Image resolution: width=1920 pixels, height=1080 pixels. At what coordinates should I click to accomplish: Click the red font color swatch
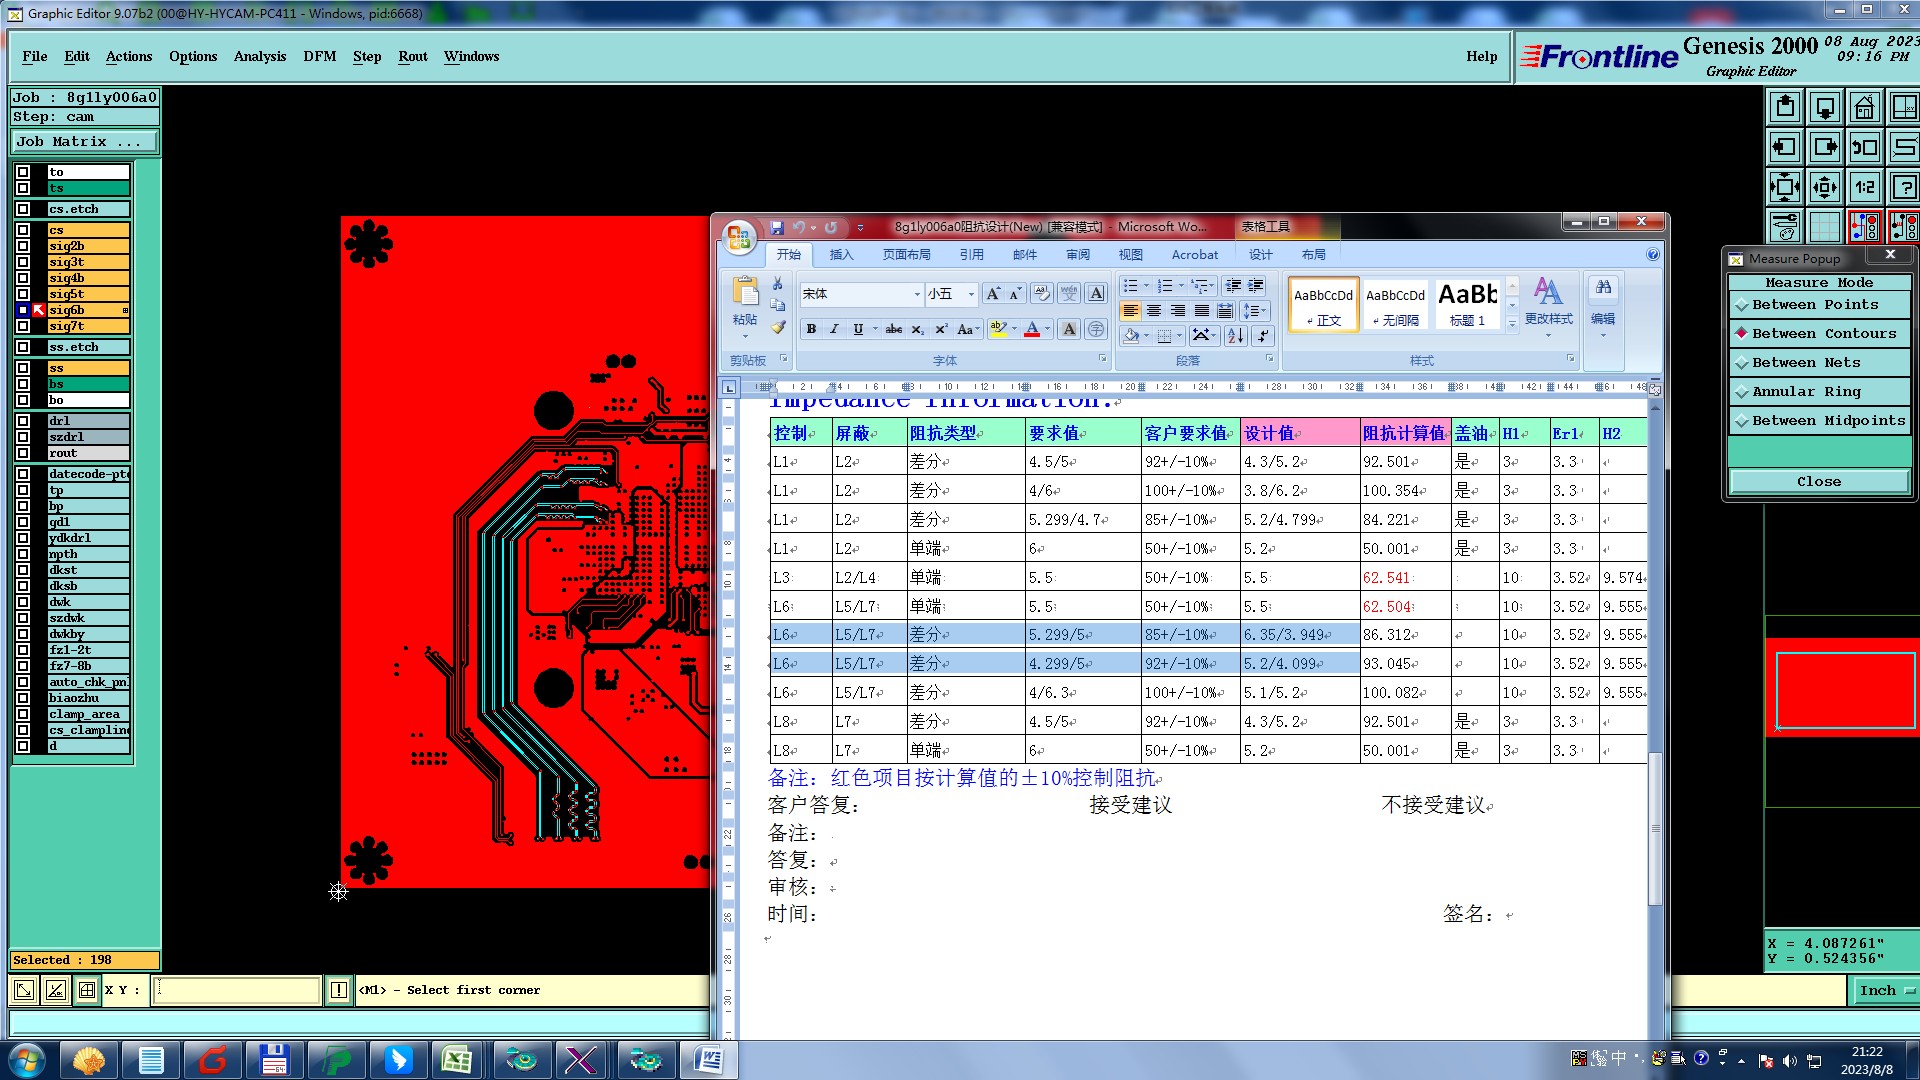click(x=1031, y=329)
